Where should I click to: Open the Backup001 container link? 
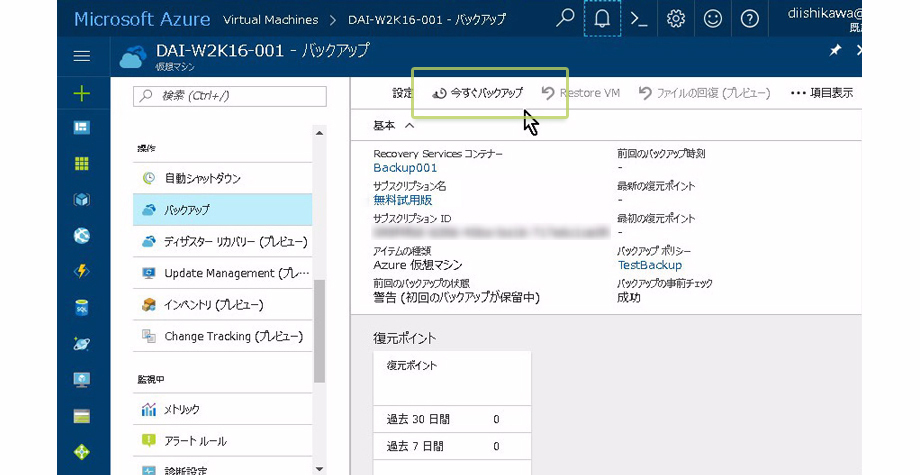pos(405,168)
